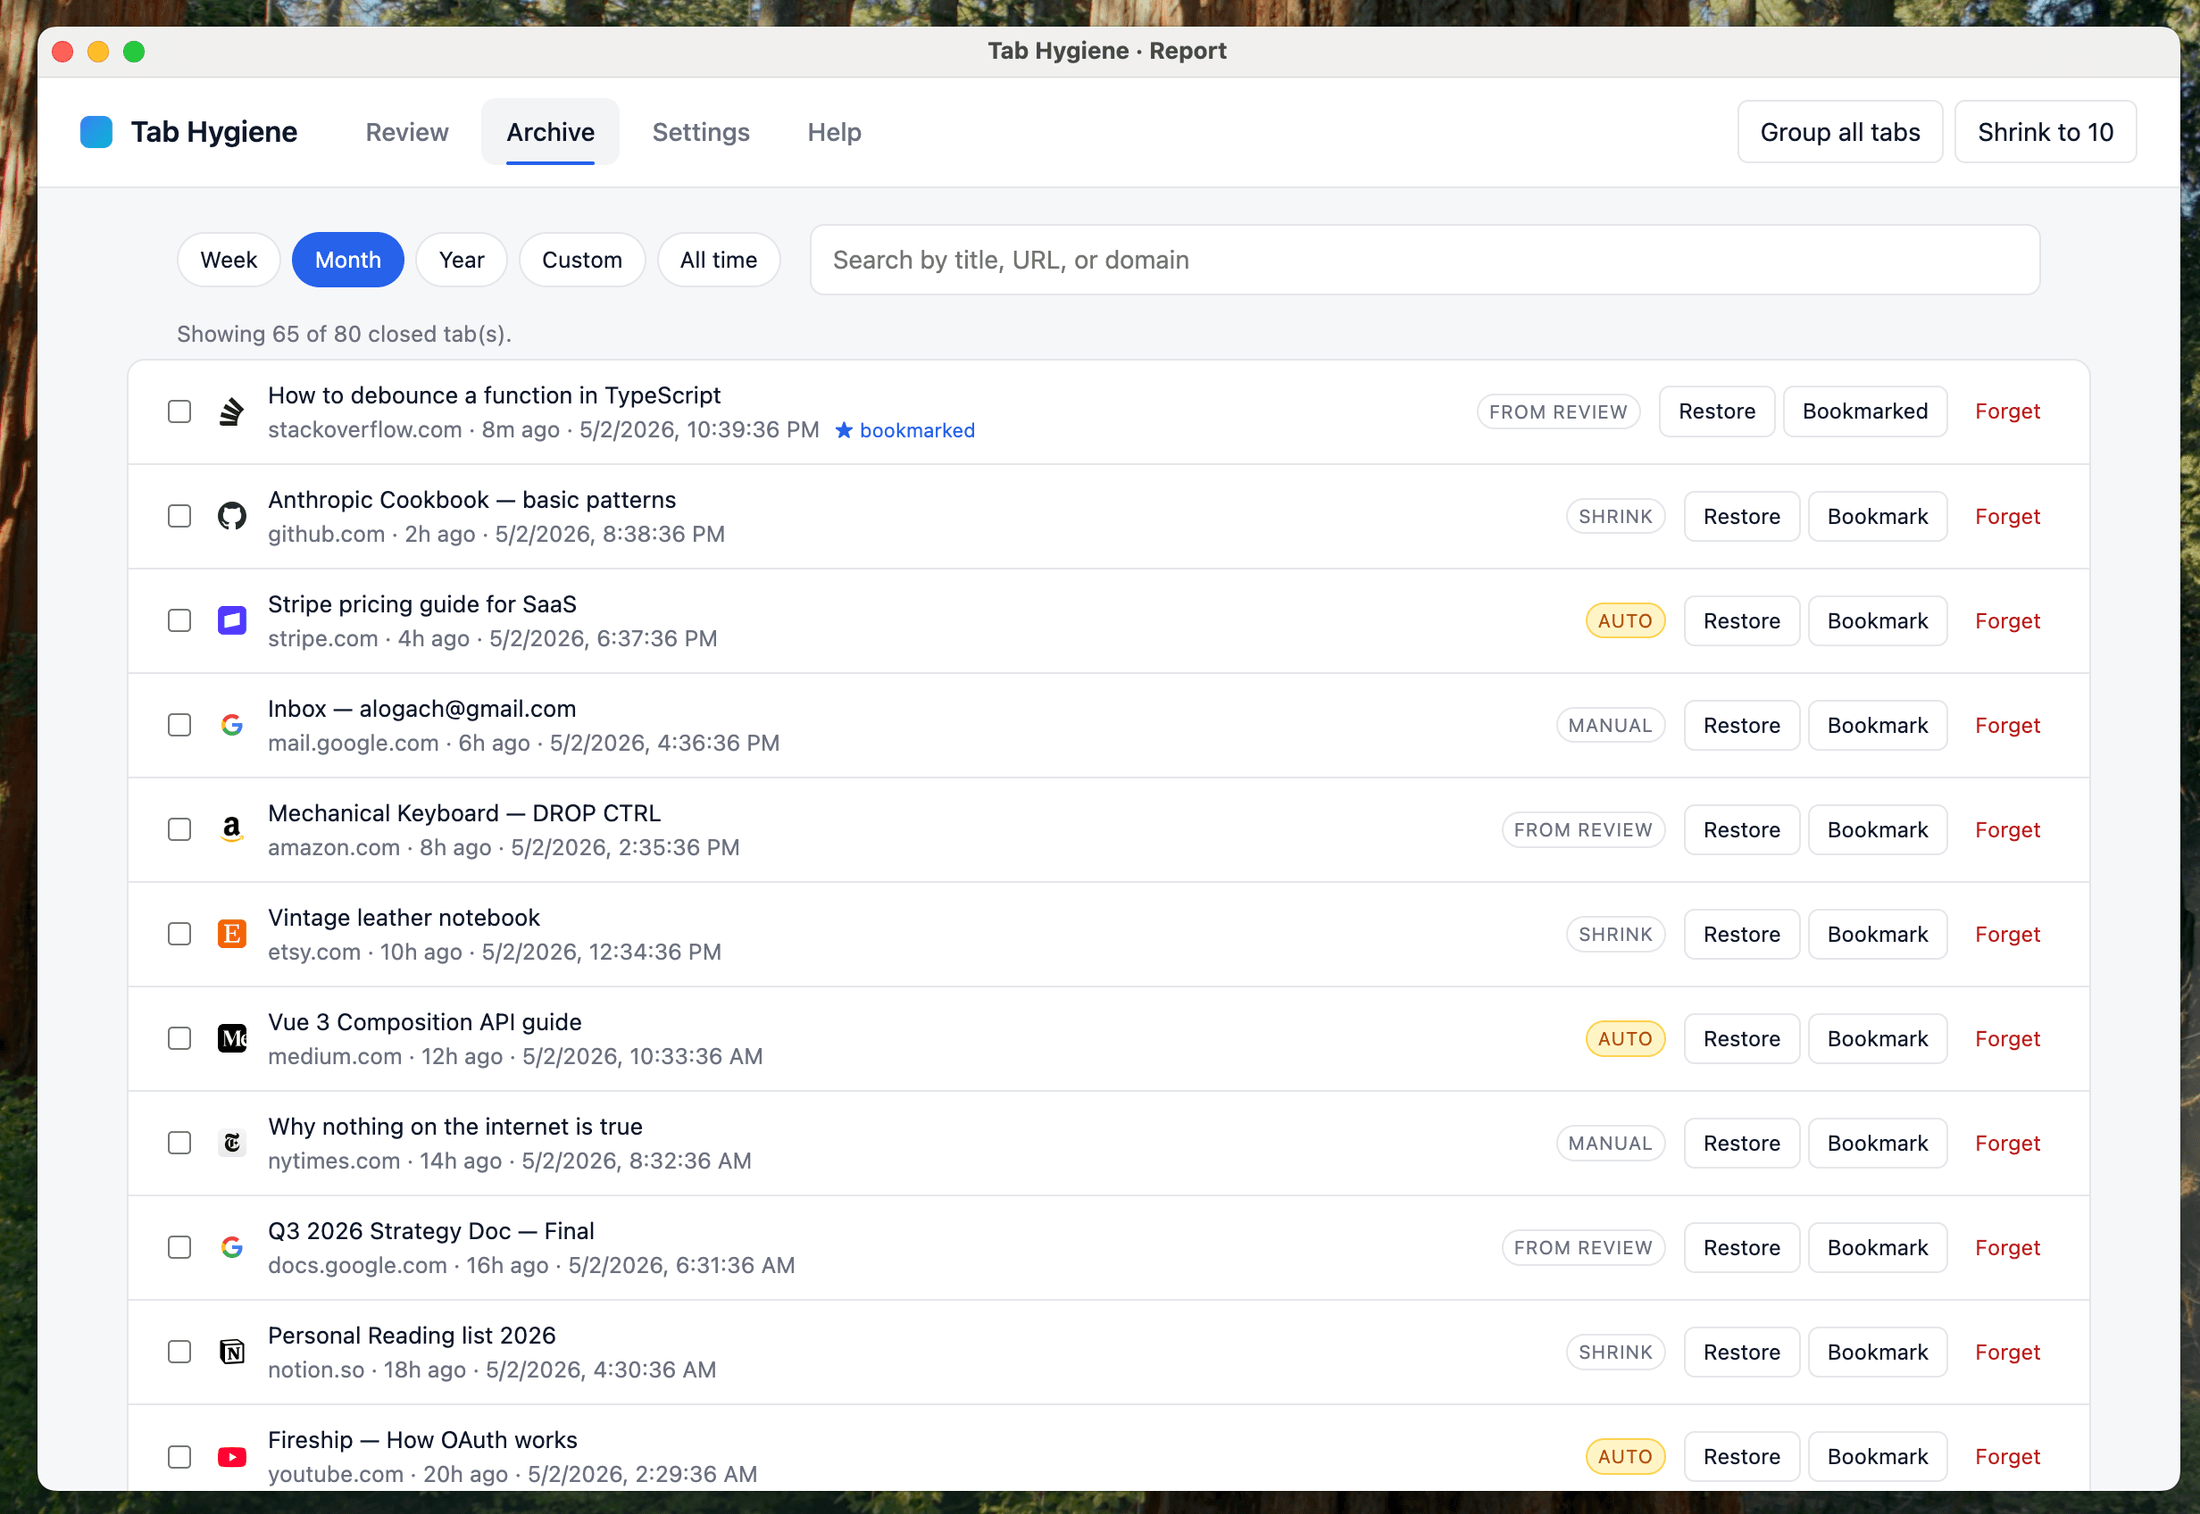2200x1514 pixels.
Task: Filter archive by All time
Action: tap(718, 260)
